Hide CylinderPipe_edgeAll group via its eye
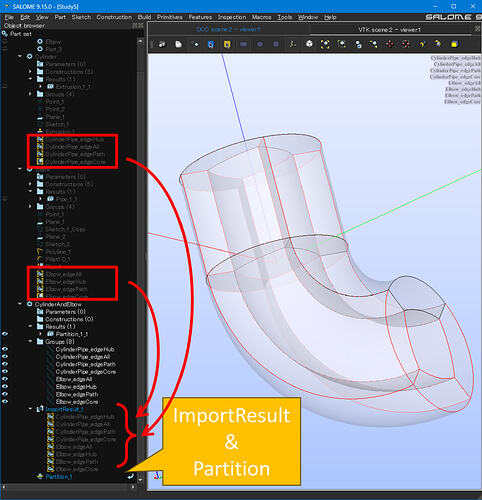482x500 pixels. click(5, 357)
